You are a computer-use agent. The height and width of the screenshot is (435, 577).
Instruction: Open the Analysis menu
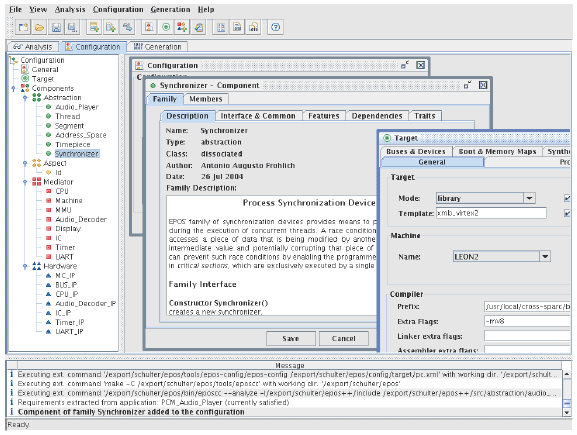[70, 10]
